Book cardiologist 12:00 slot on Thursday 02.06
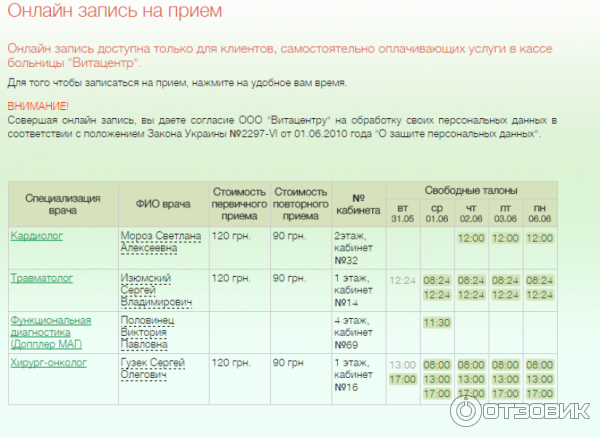Viewport: 600px width, 437px height. [x=471, y=238]
